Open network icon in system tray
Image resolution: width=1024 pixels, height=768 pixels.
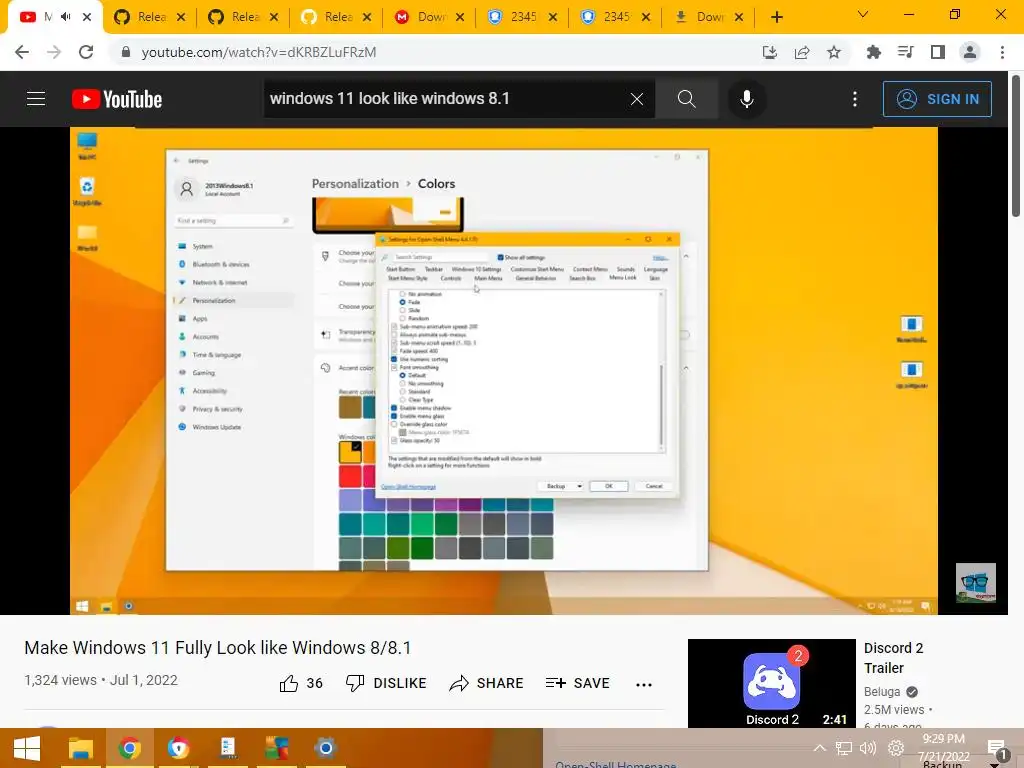843,748
